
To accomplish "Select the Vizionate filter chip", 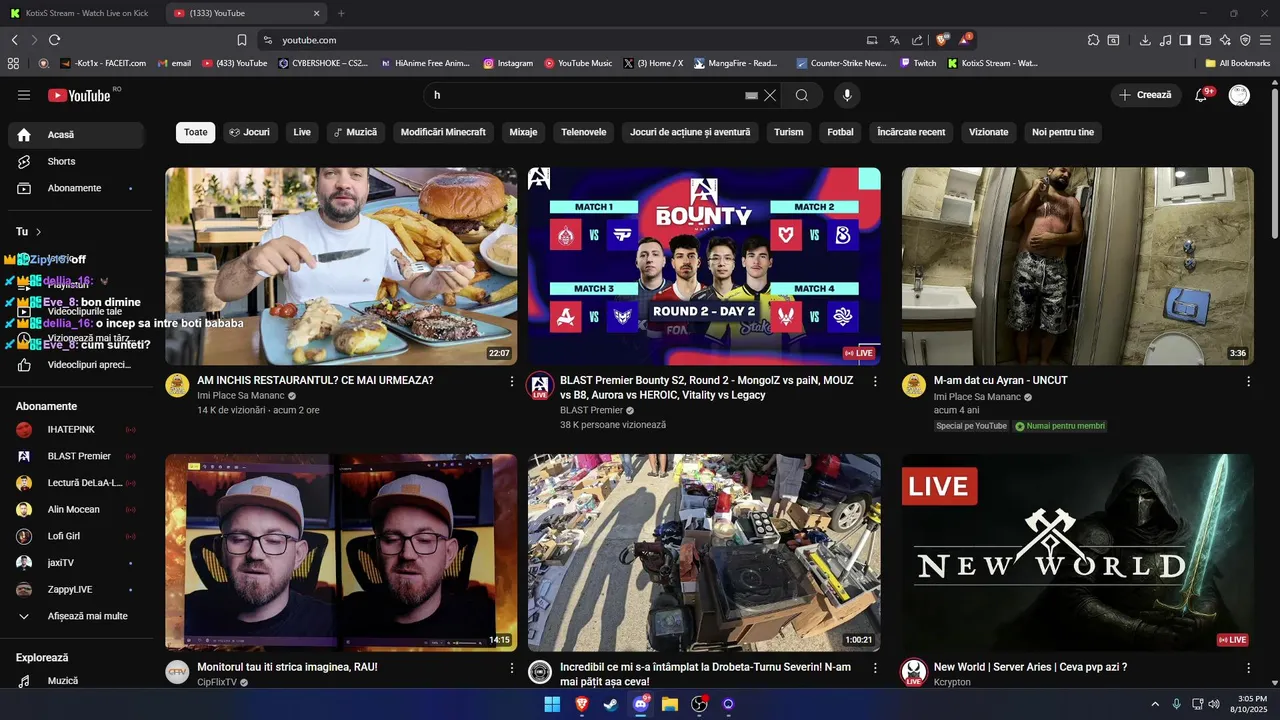I will [989, 132].
